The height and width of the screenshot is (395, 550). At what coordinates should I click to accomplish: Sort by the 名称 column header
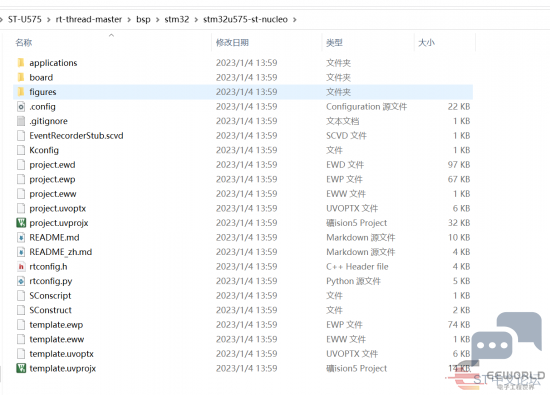[x=24, y=43]
